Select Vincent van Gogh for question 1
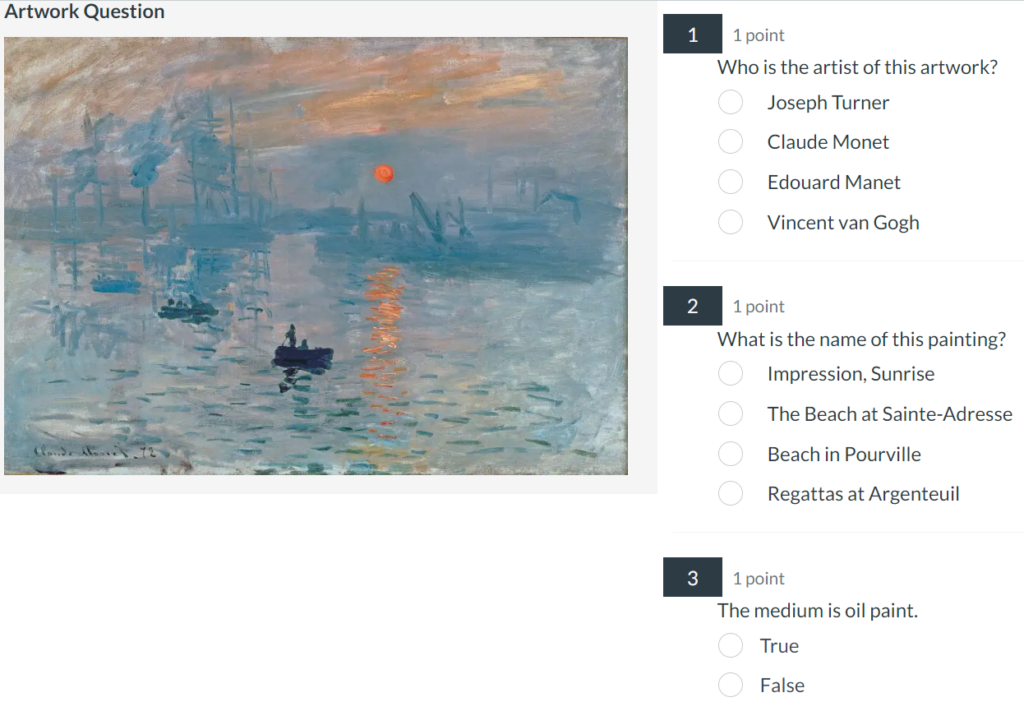This screenshot has height=702, width=1024. click(730, 222)
